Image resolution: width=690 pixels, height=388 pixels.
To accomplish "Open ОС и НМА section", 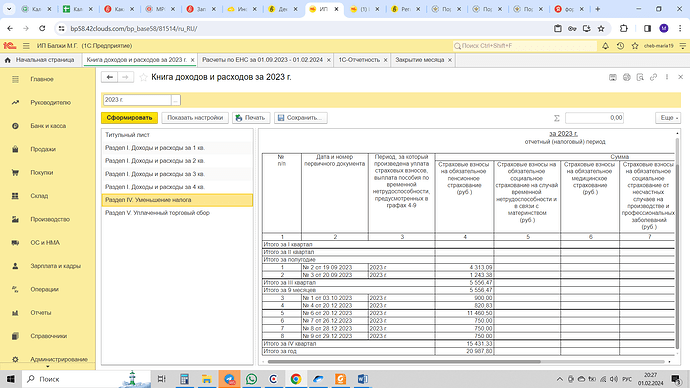I will (x=45, y=242).
